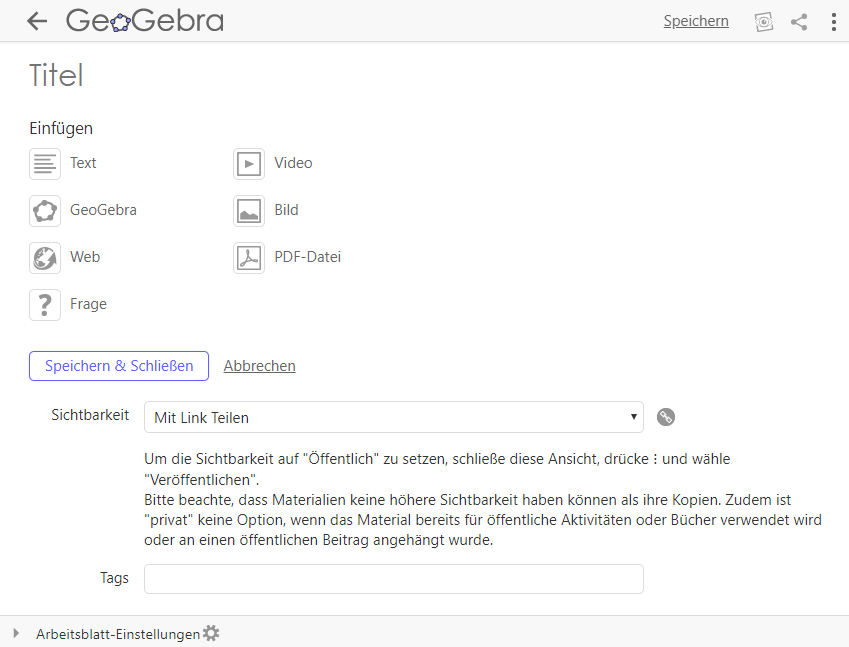This screenshot has width=849, height=647.
Task: Click the Arbeitsblatt-Einstellungen label
Action: [x=118, y=634]
